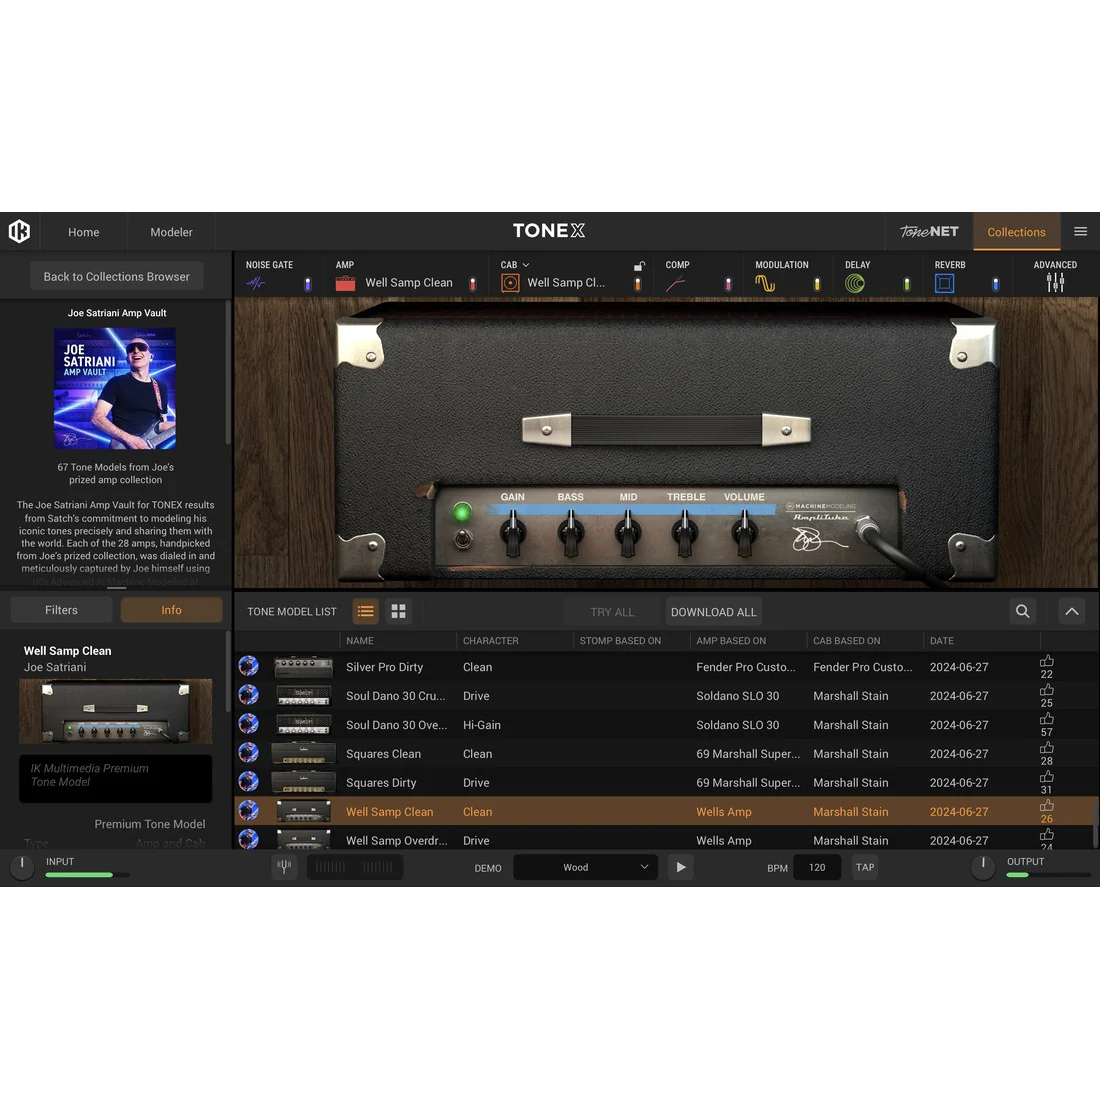Screen dimensions: 1100x1100
Task: Click the green amp power light
Action: pos(462,512)
